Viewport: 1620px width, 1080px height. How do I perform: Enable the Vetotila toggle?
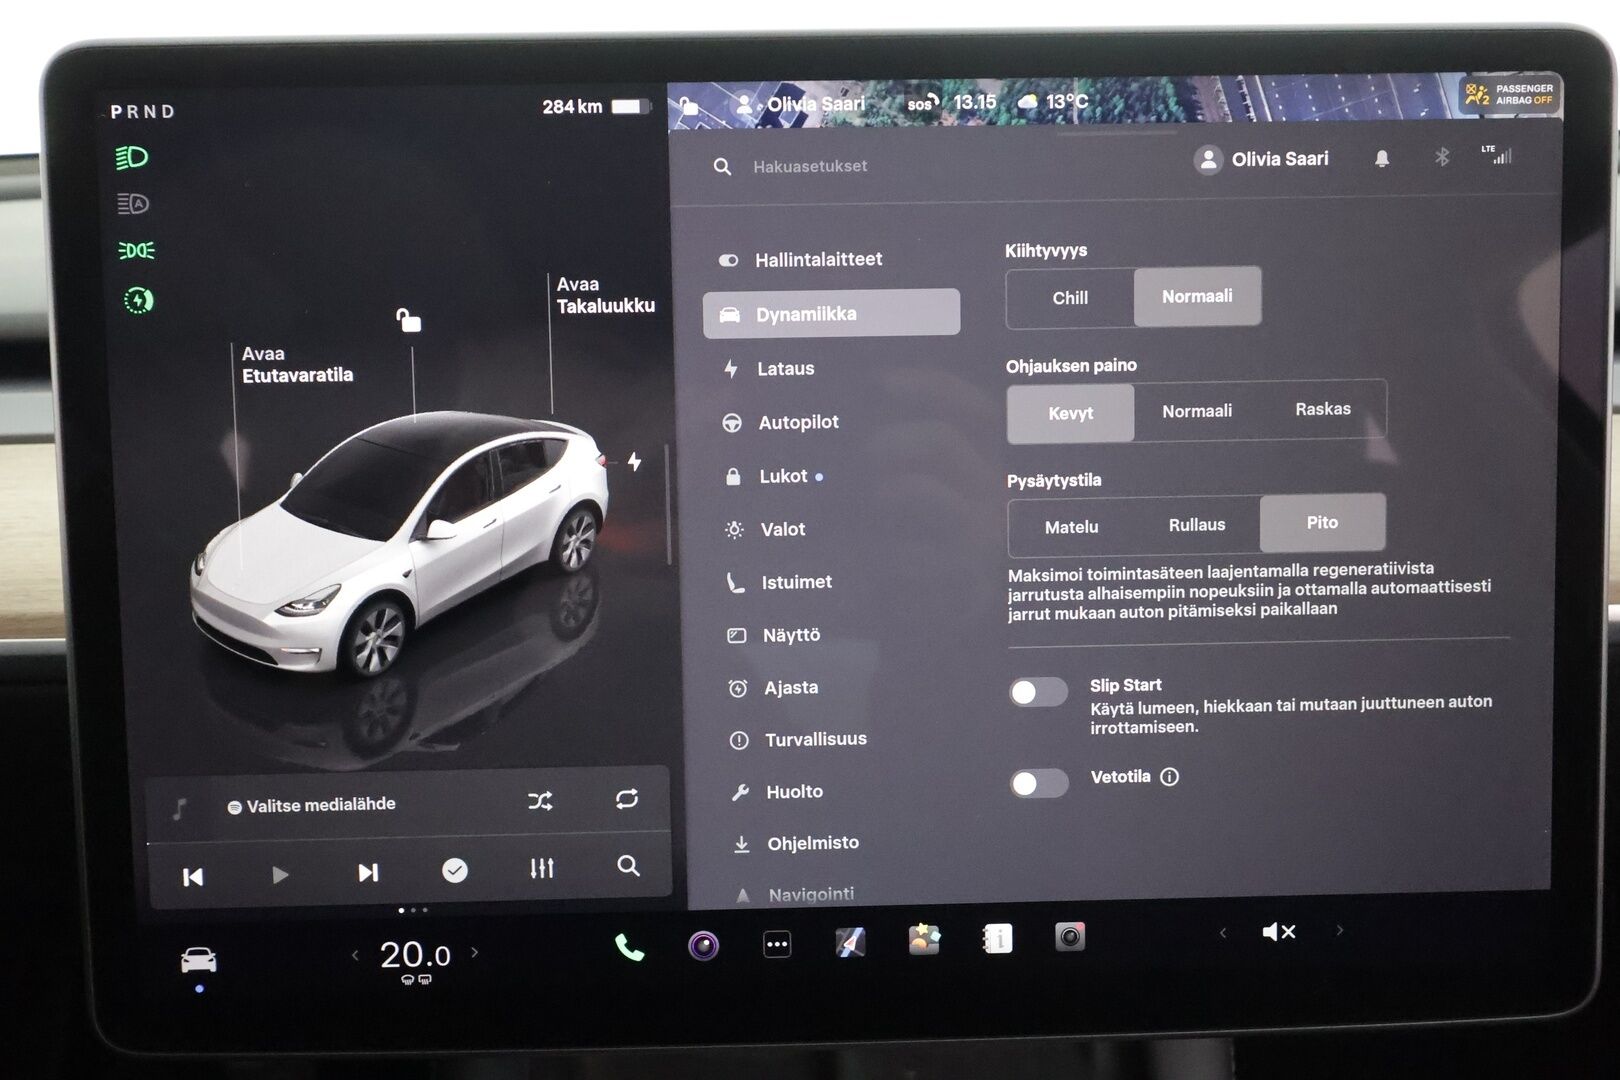point(1039,784)
